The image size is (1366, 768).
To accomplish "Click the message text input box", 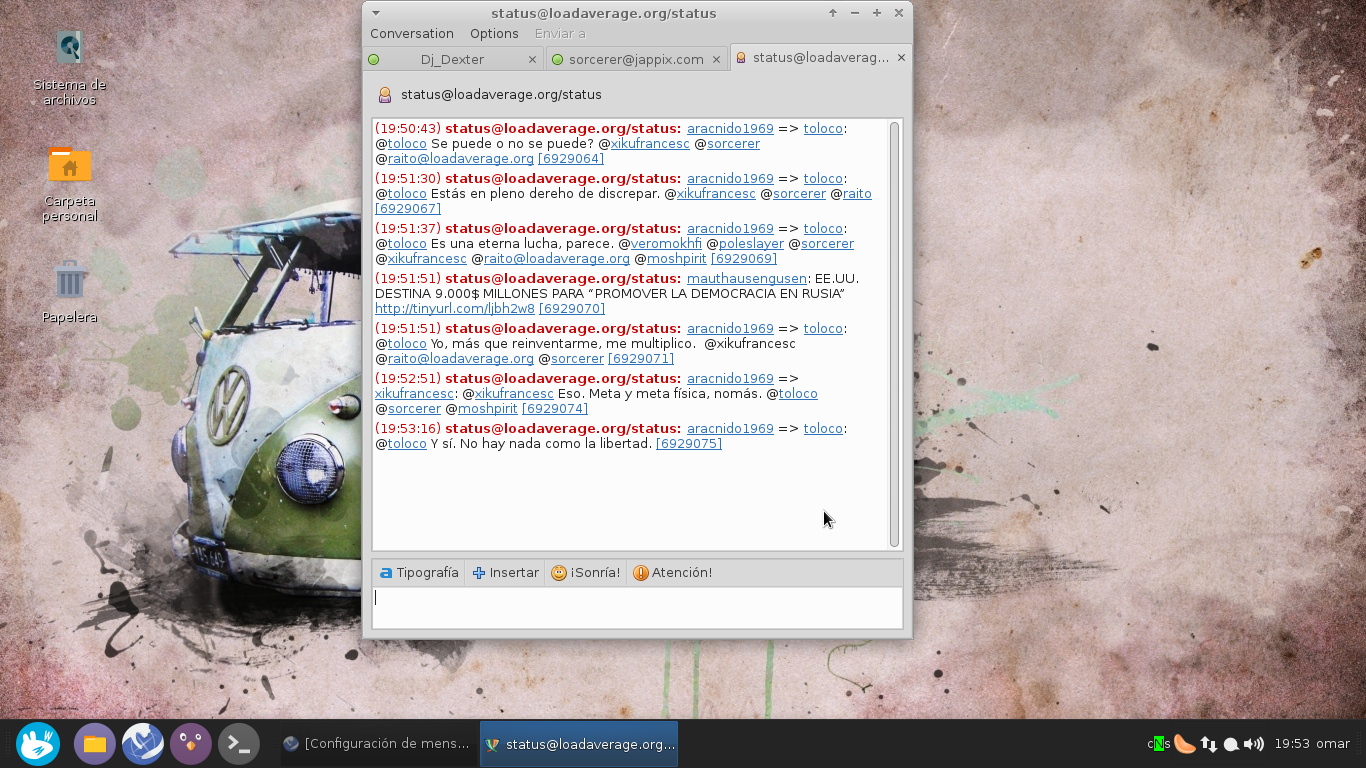I will (637, 607).
